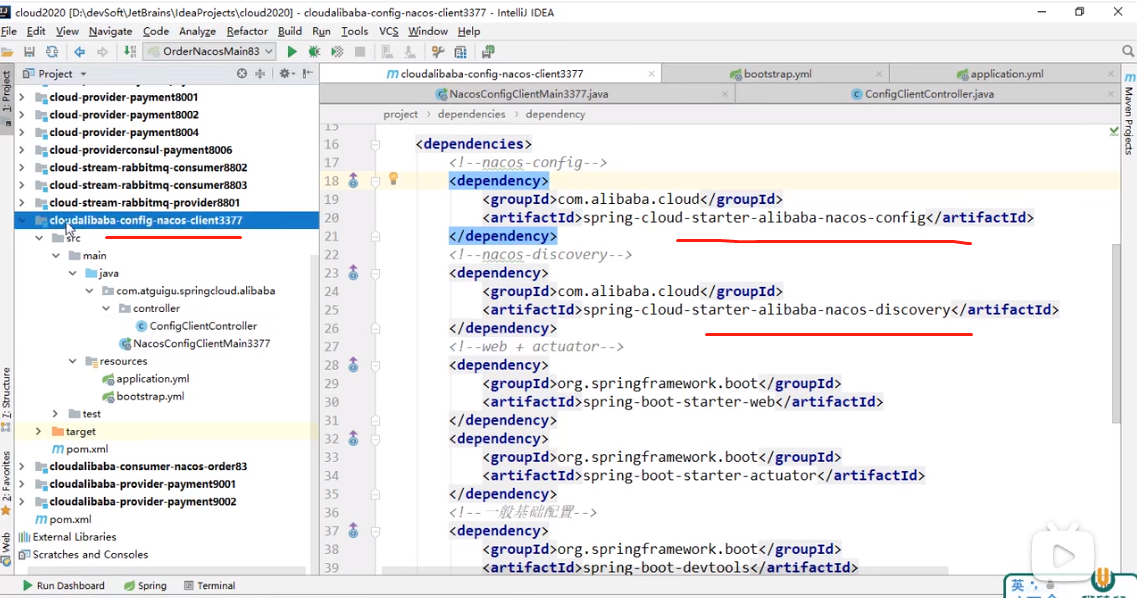Hide the Project tool window

click(x=308, y=73)
